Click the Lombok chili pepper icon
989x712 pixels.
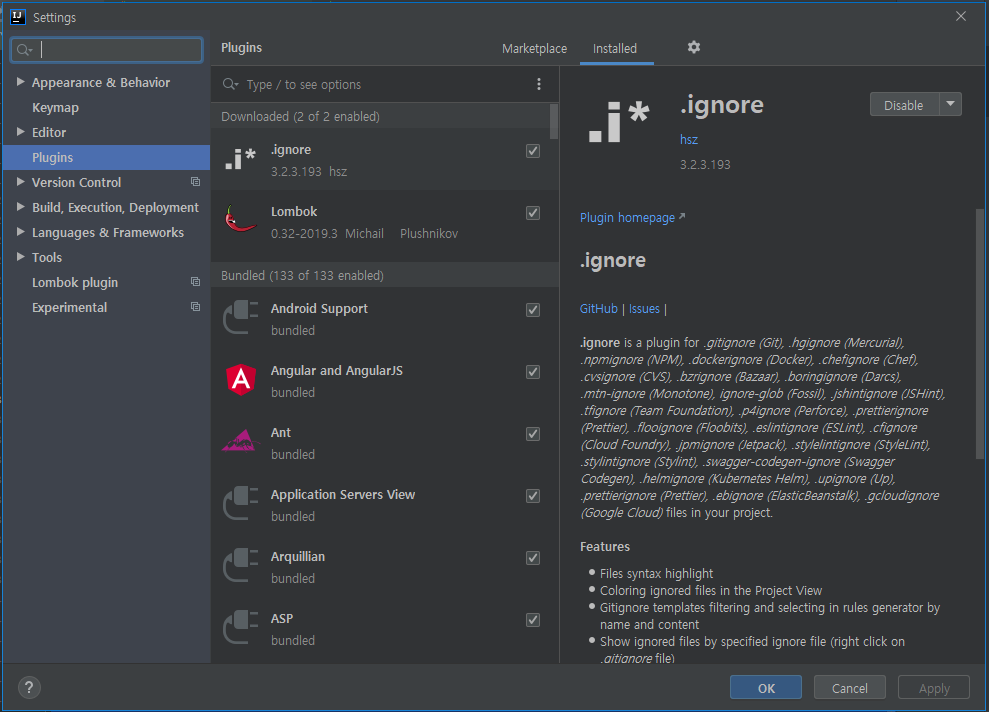240,219
